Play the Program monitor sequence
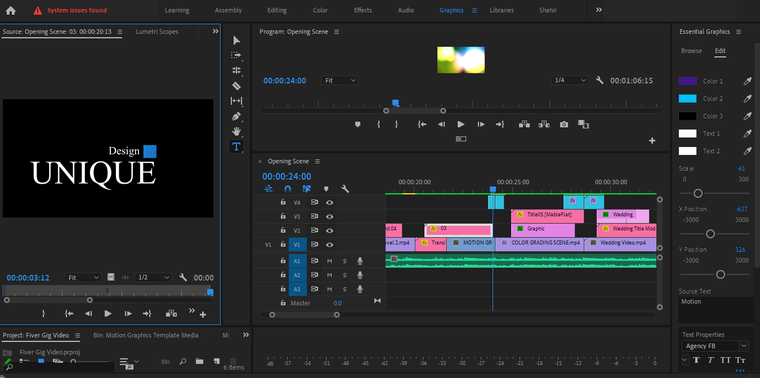This screenshot has height=378, width=760. coord(460,125)
